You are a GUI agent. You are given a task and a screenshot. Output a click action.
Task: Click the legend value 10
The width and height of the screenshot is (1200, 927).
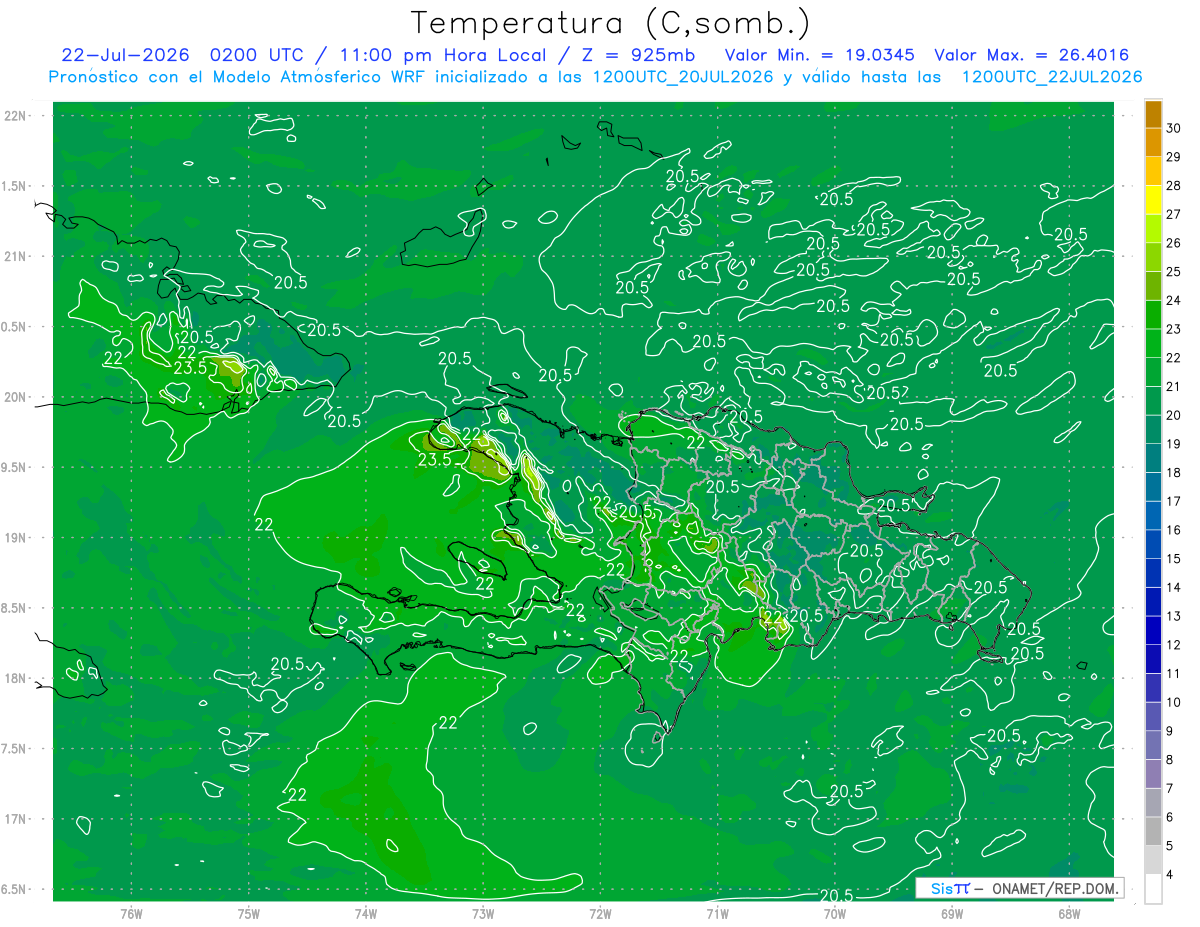pos(1174,702)
